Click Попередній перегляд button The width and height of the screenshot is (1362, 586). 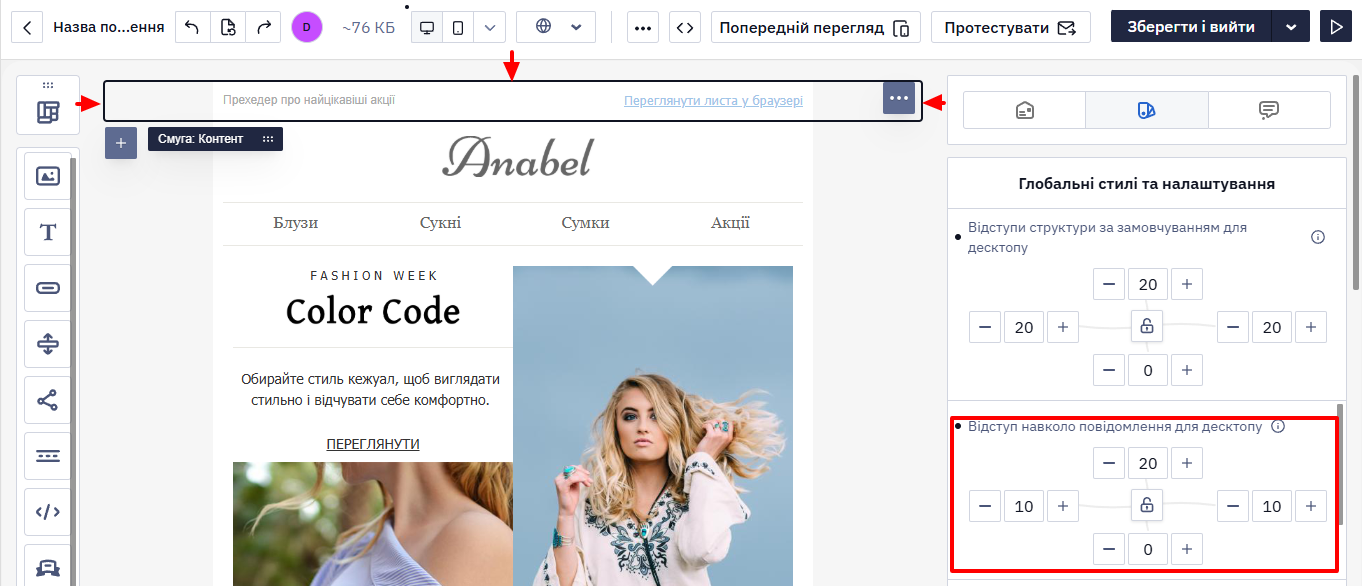(816, 27)
